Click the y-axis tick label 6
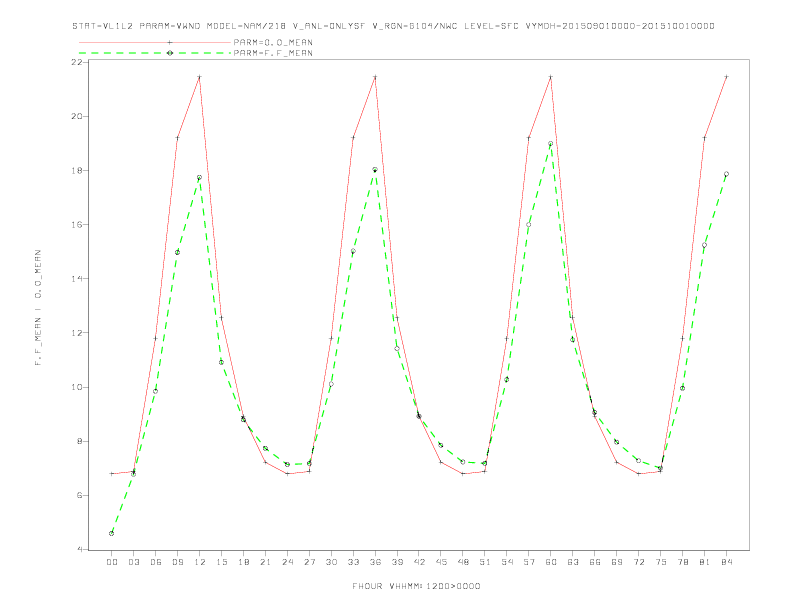Viewport: 792px width, 612px height. [x=79, y=495]
